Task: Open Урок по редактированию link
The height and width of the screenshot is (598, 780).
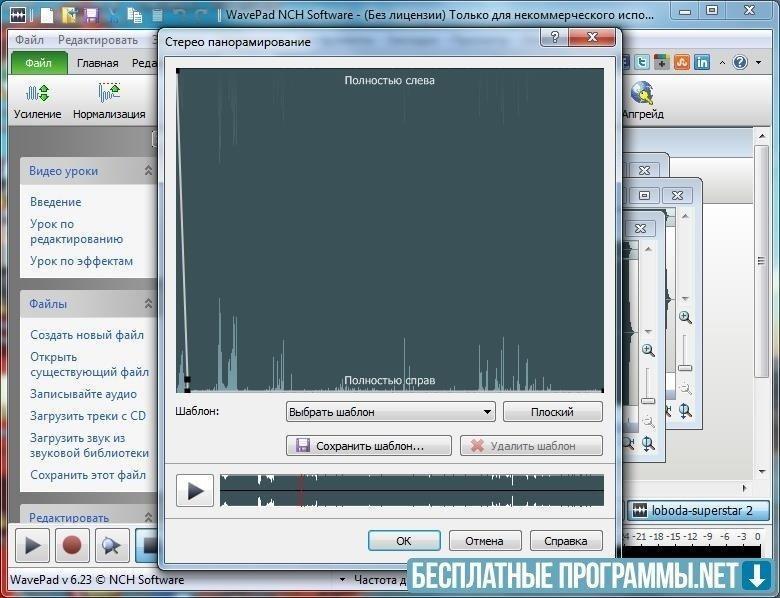Action: (77, 231)
